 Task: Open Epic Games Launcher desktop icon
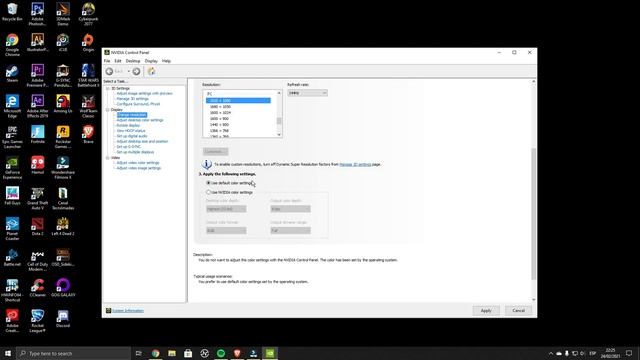[x=12, y=137]
